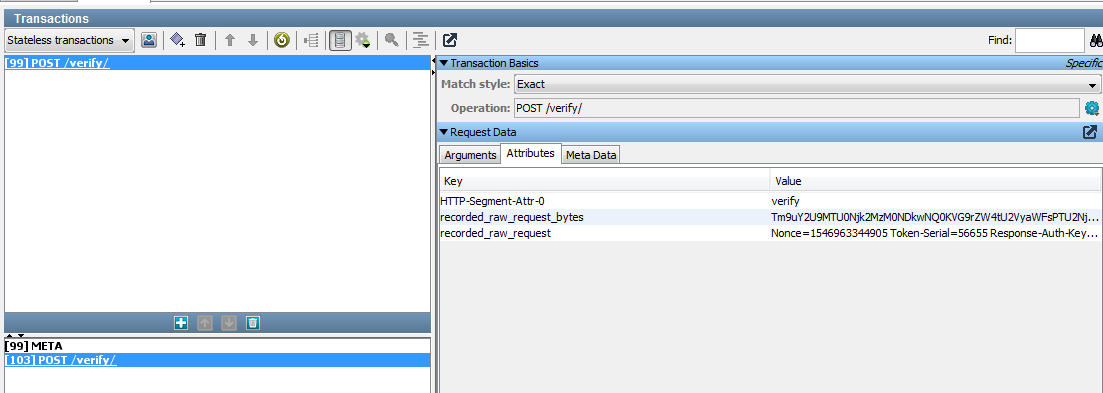Image resolution: width=1103 pixels, height=393 pixels.
Task: Select the Attributes tab
Action: coord(530,153)
